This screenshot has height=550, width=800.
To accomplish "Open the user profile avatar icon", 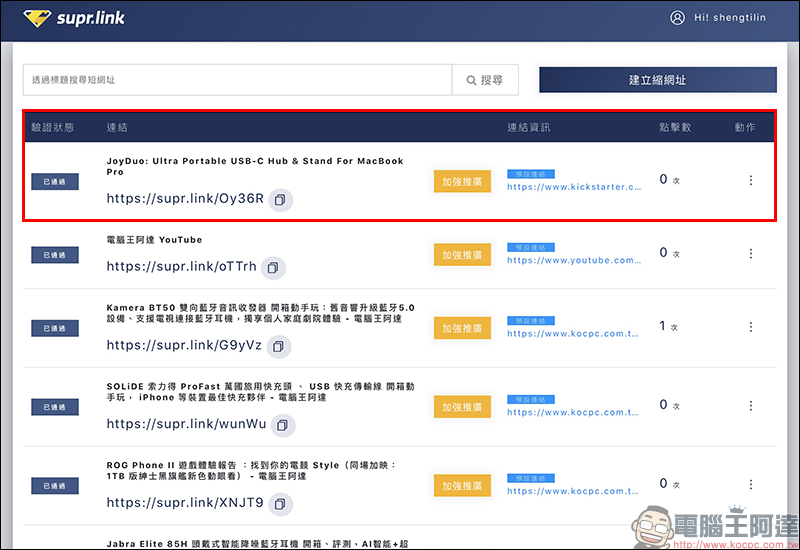I will pyautogui.click(x=677, y=18).
